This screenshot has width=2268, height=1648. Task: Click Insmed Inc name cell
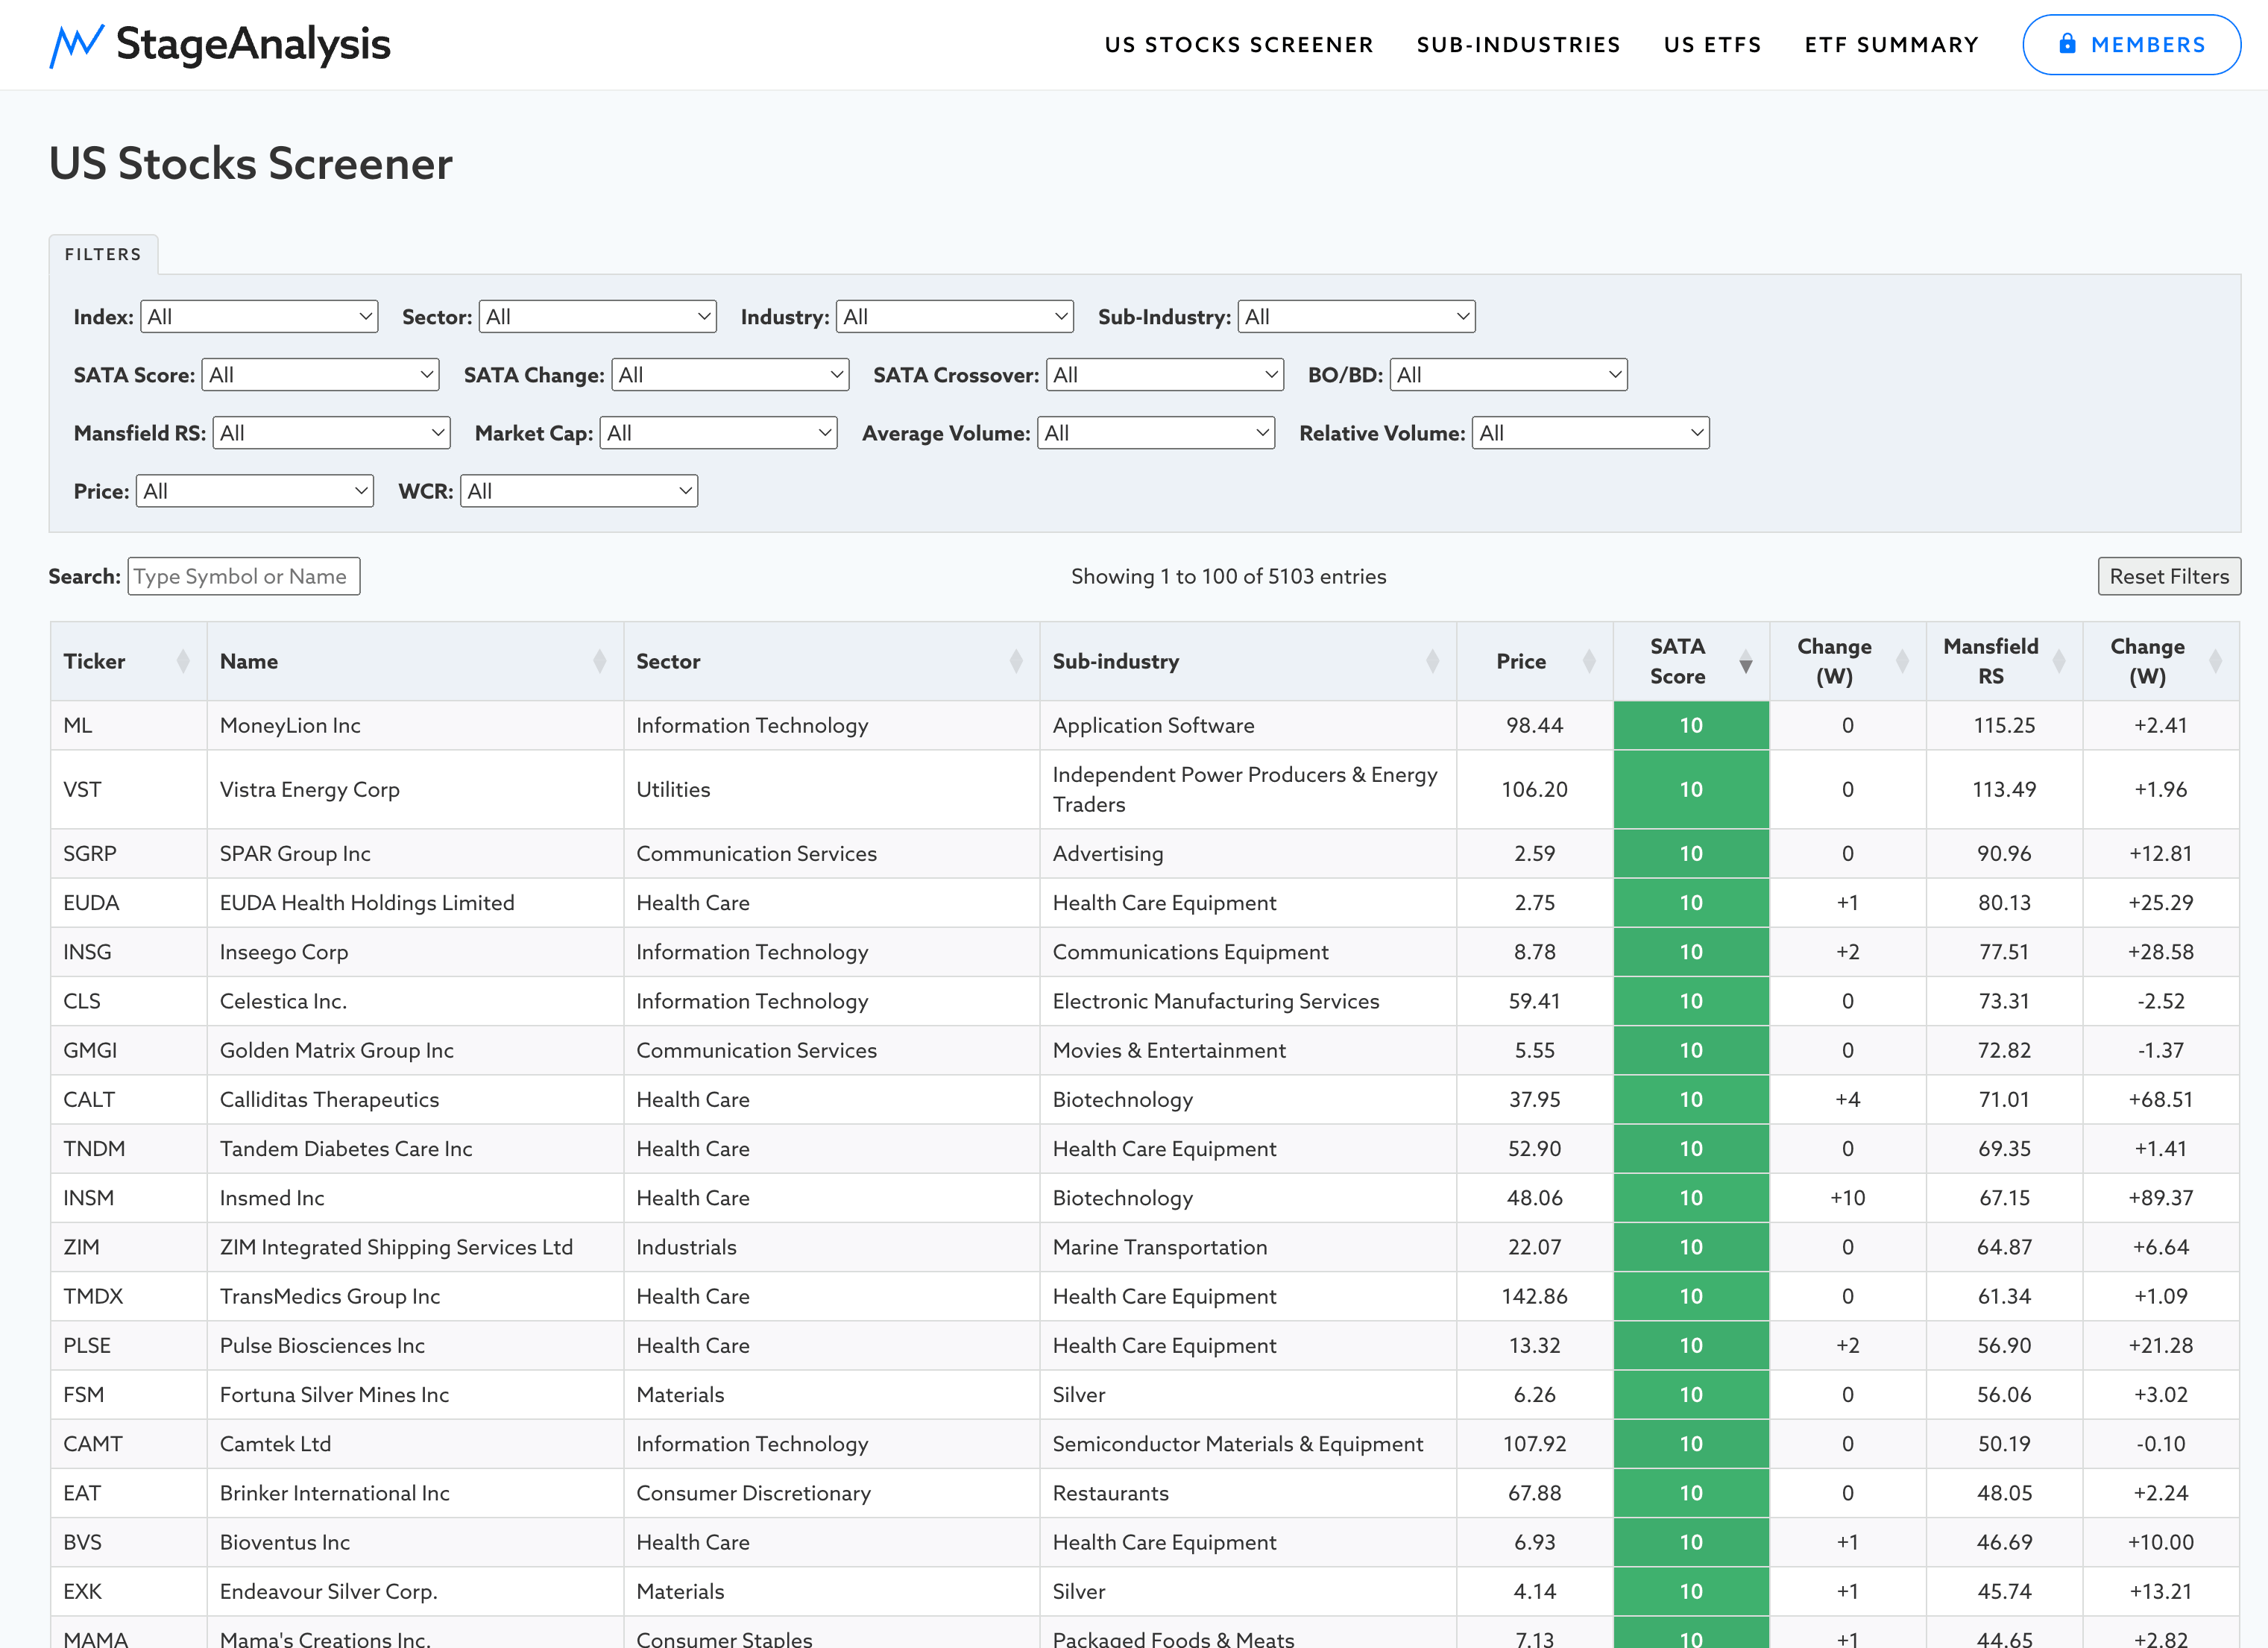pos(415,1197)
